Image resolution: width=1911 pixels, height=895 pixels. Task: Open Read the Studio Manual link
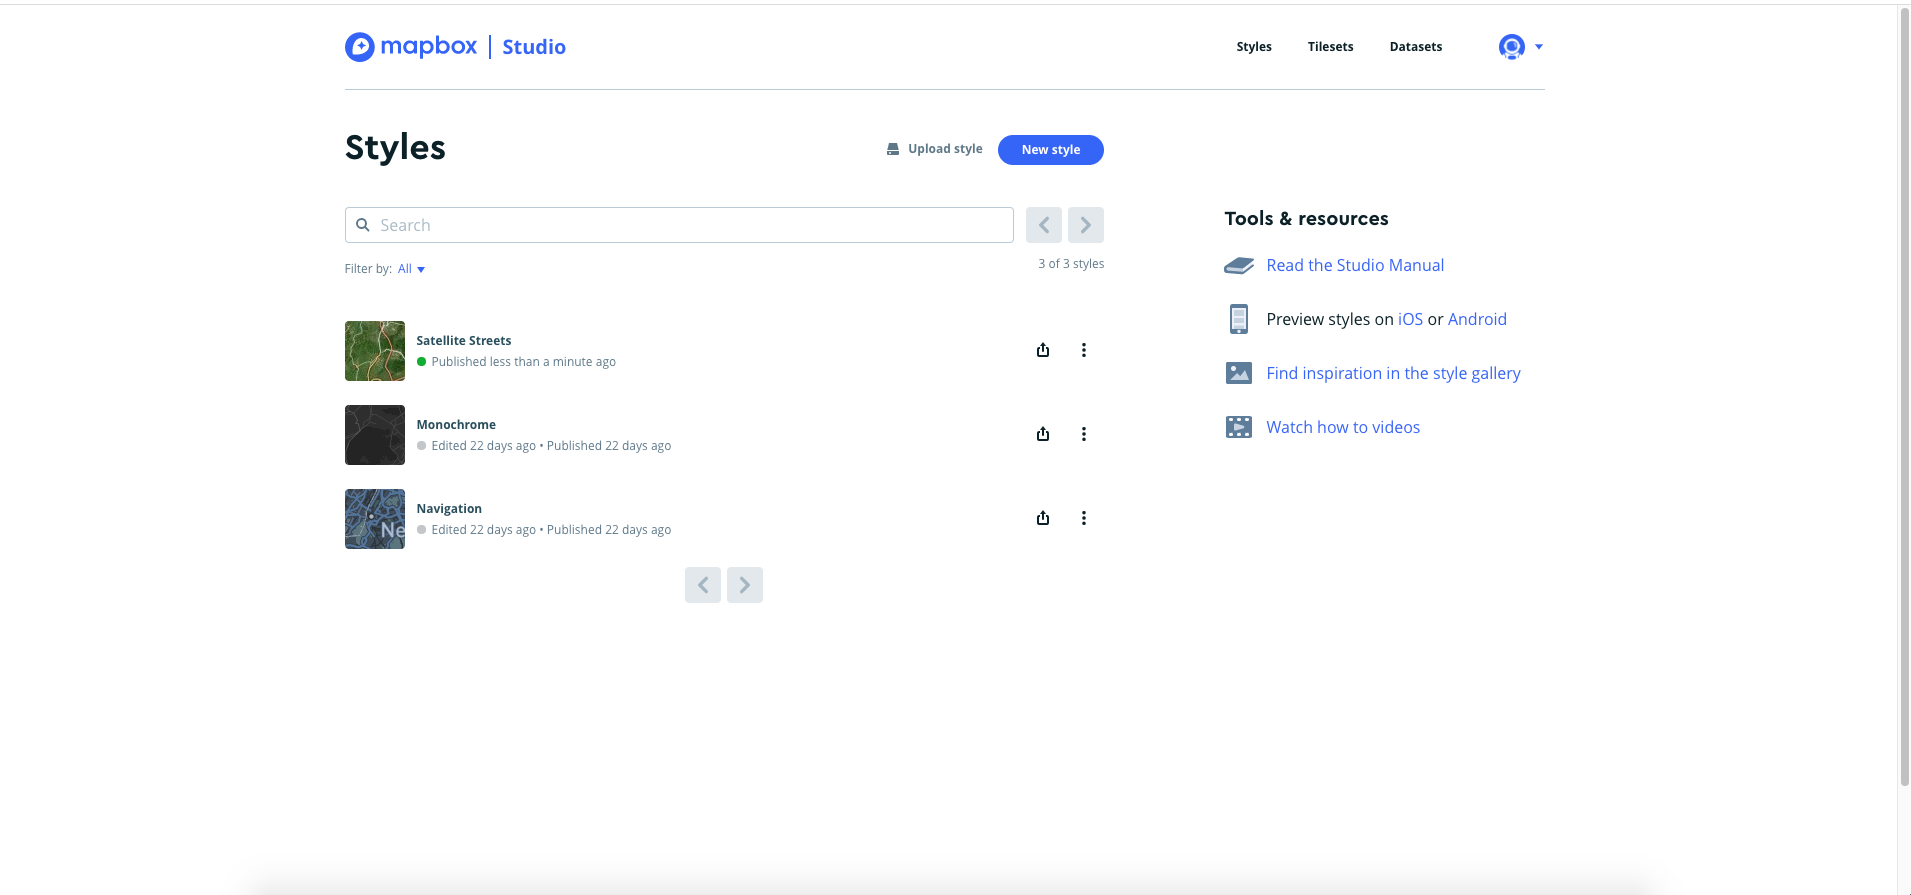pyautogui.click(x=1354, y=265)
